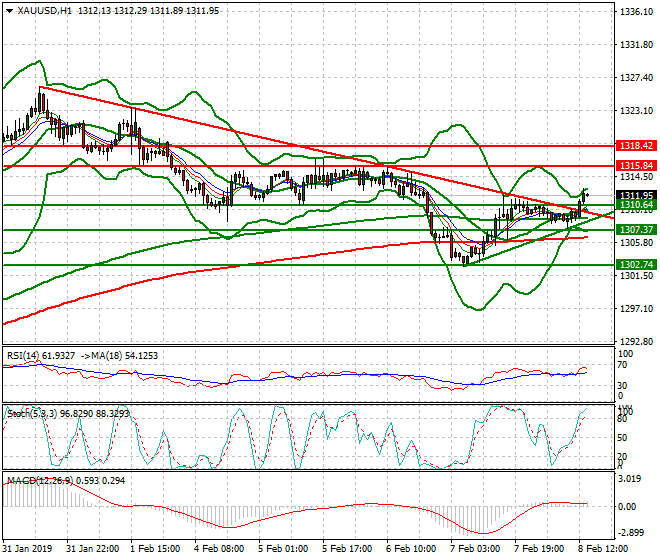This screenshot has height=560, width=660.
Task: Click the current price tag 1311.95
Action: 636,195
